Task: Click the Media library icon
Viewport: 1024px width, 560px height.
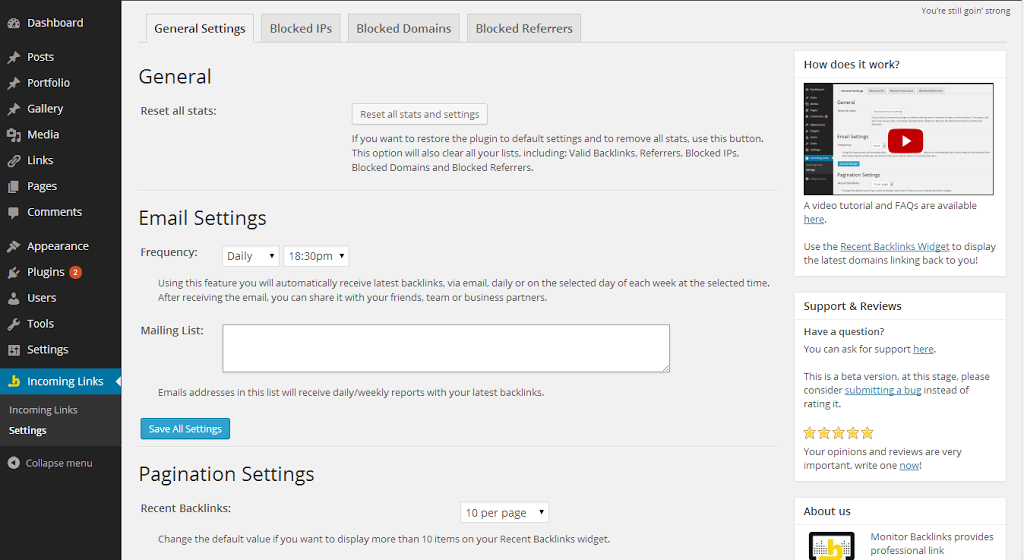Action: pyautogui.click(x=14, y=135)
